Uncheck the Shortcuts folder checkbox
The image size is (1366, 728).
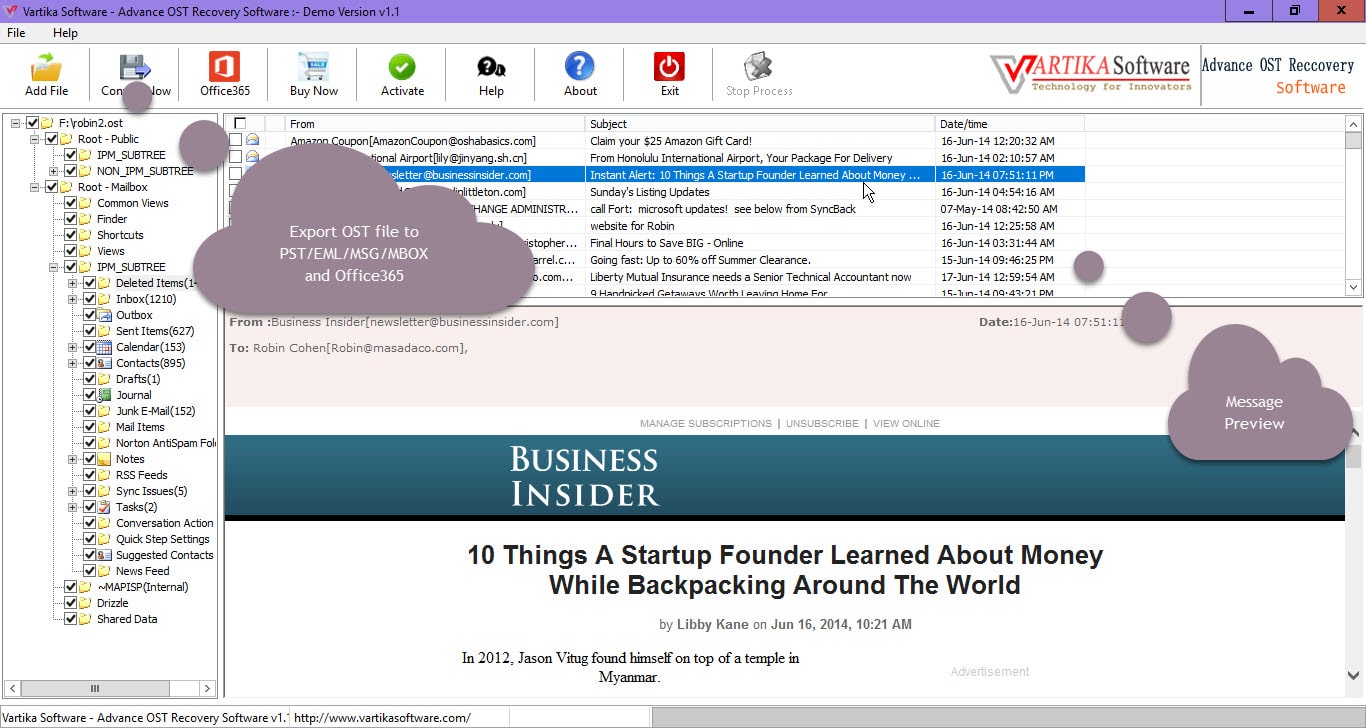tap(71, 235)
